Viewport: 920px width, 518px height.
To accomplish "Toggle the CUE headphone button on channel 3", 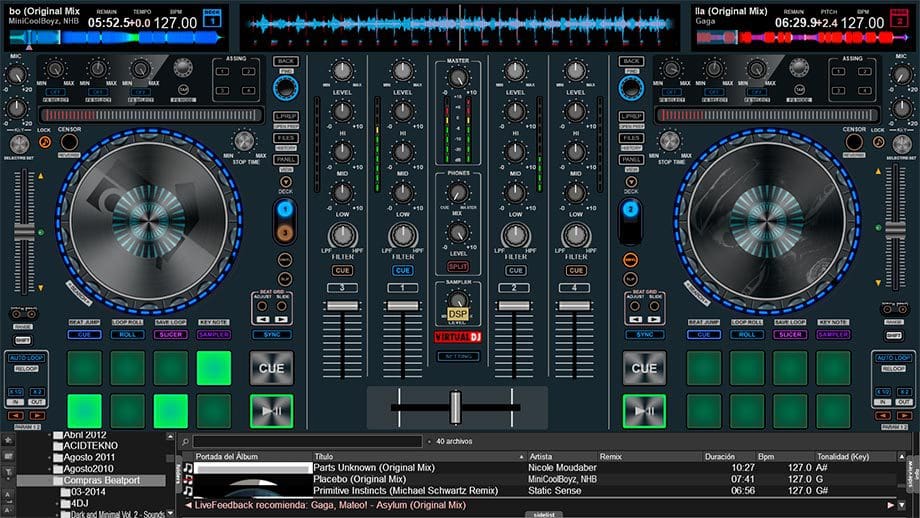I will tap(342, 270).
